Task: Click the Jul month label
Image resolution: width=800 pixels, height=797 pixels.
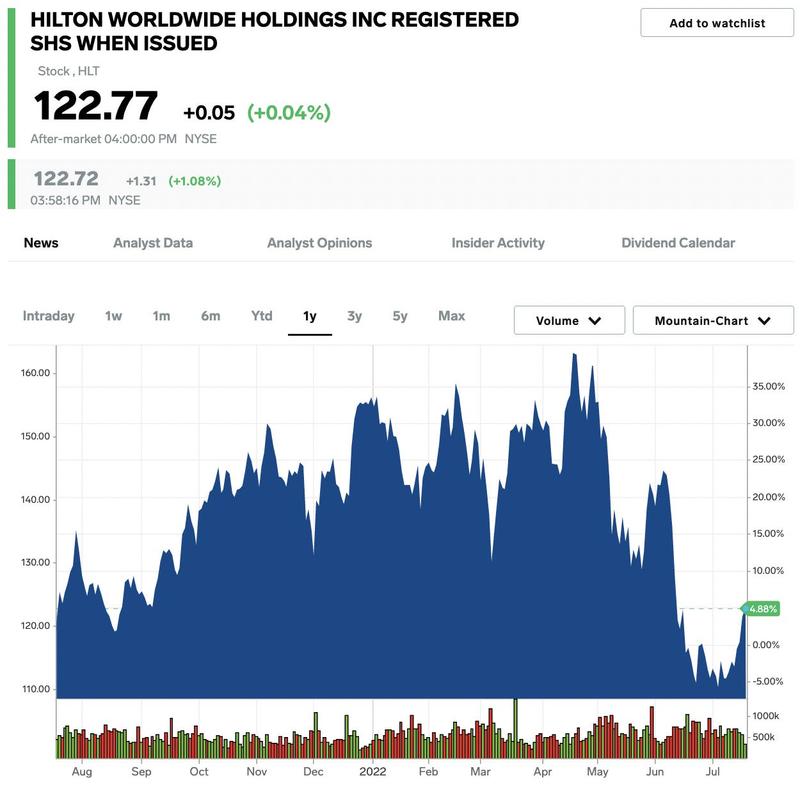Action: pyautogui.click(x=713, y=771)
